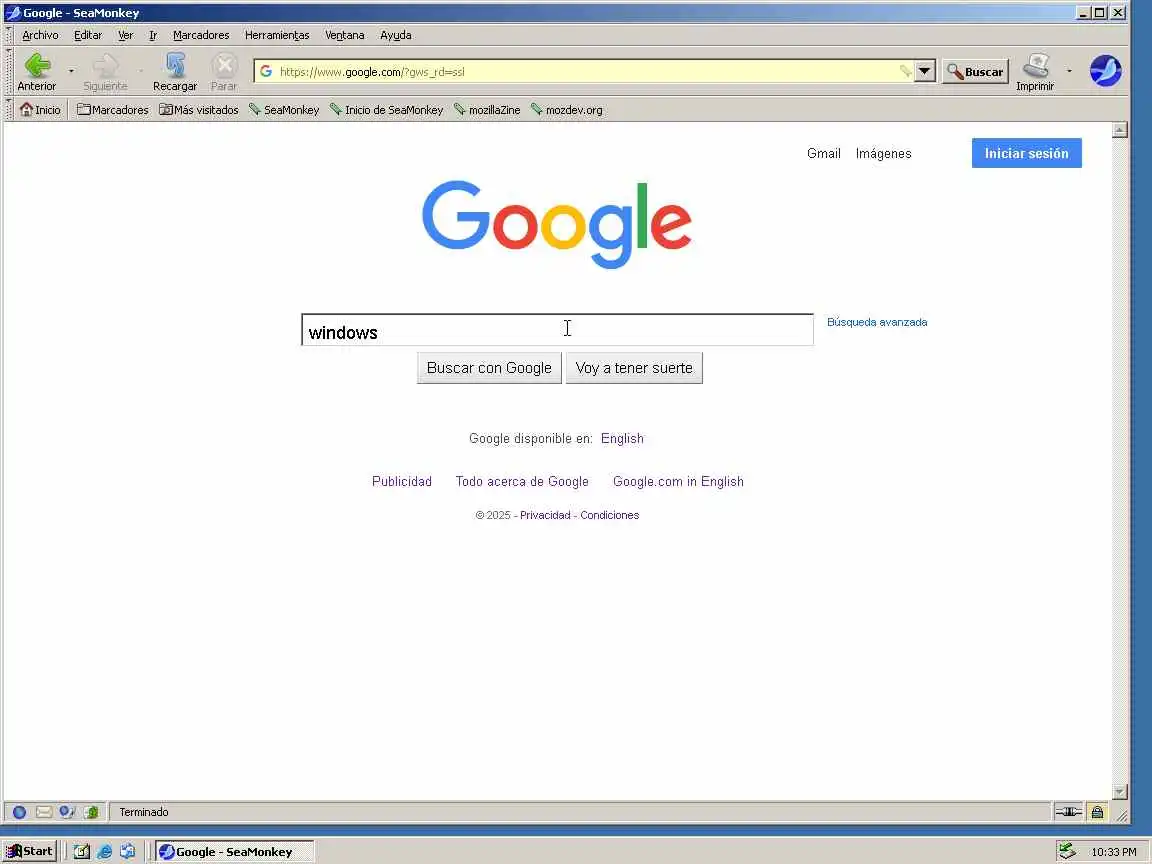Open the Windows Start menu

click(x=29, y=852)
